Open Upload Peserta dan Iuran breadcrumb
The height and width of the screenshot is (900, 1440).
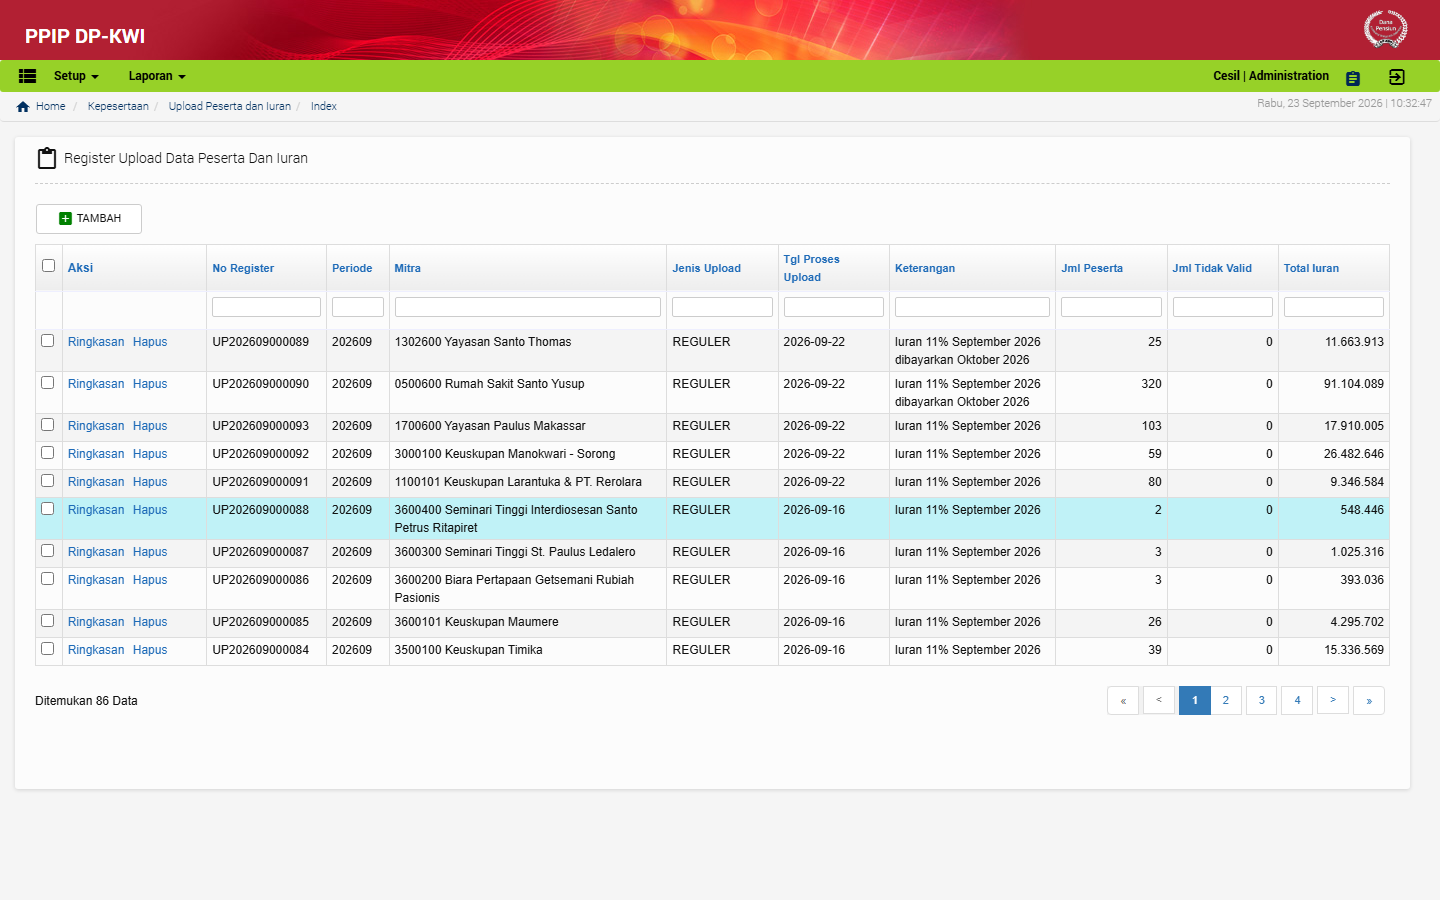pyautogui.click(x=230, y=106)
